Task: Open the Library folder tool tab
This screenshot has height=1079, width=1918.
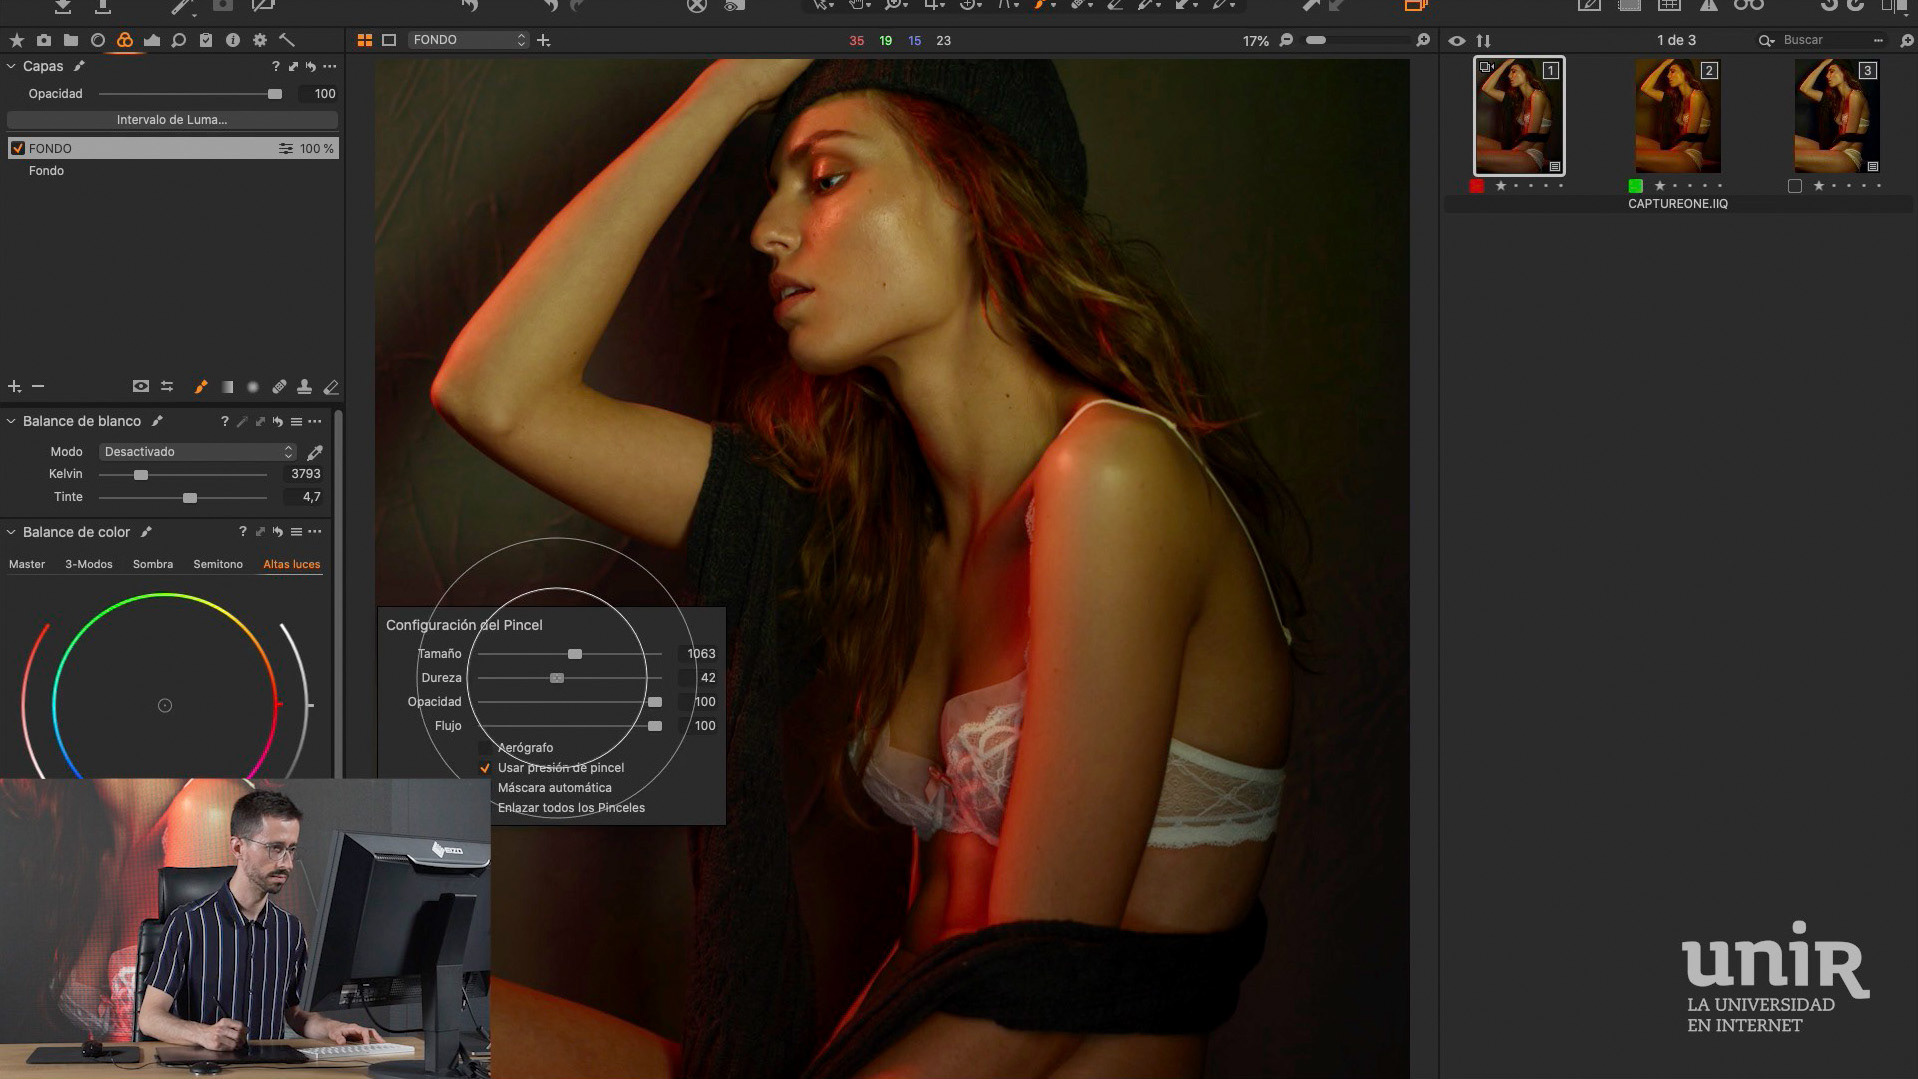Action: [71, 40]
